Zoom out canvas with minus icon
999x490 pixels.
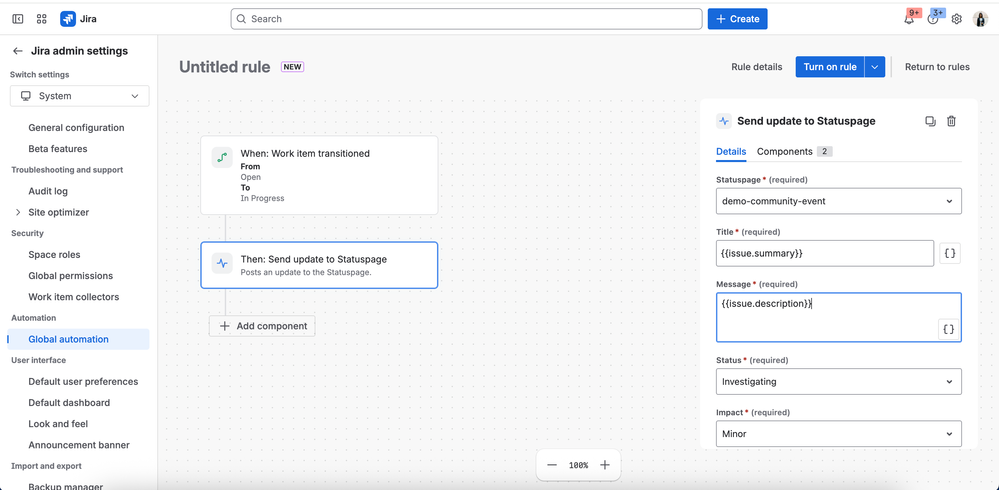click(552, 465)
